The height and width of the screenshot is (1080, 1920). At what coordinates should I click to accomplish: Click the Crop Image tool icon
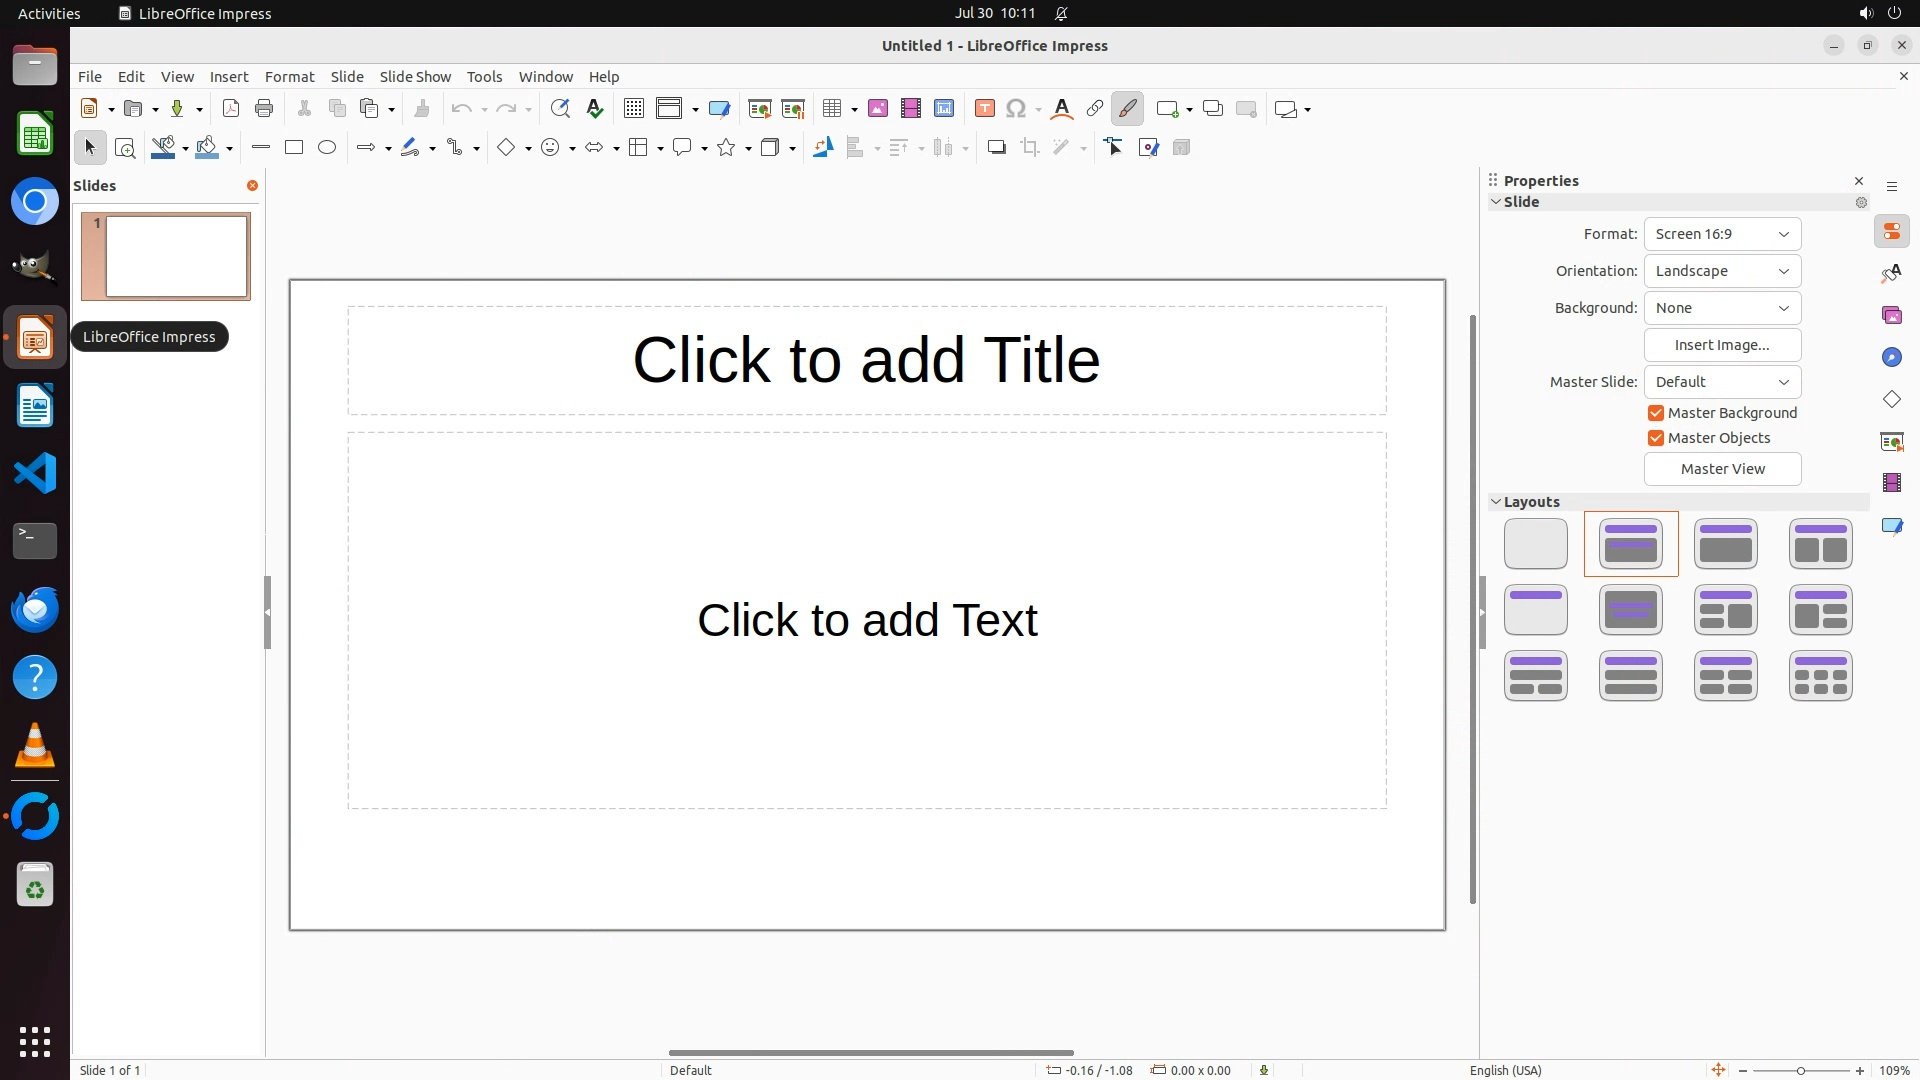pos(1029,148)
